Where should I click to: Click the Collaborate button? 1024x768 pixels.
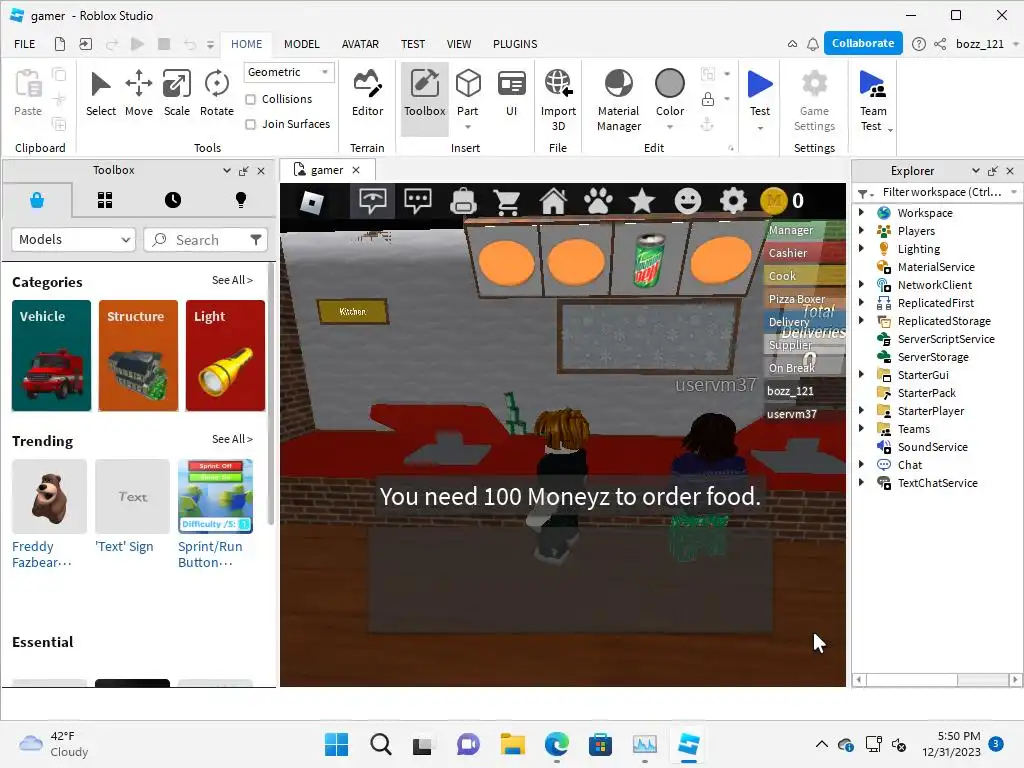(x=863, y=43)
